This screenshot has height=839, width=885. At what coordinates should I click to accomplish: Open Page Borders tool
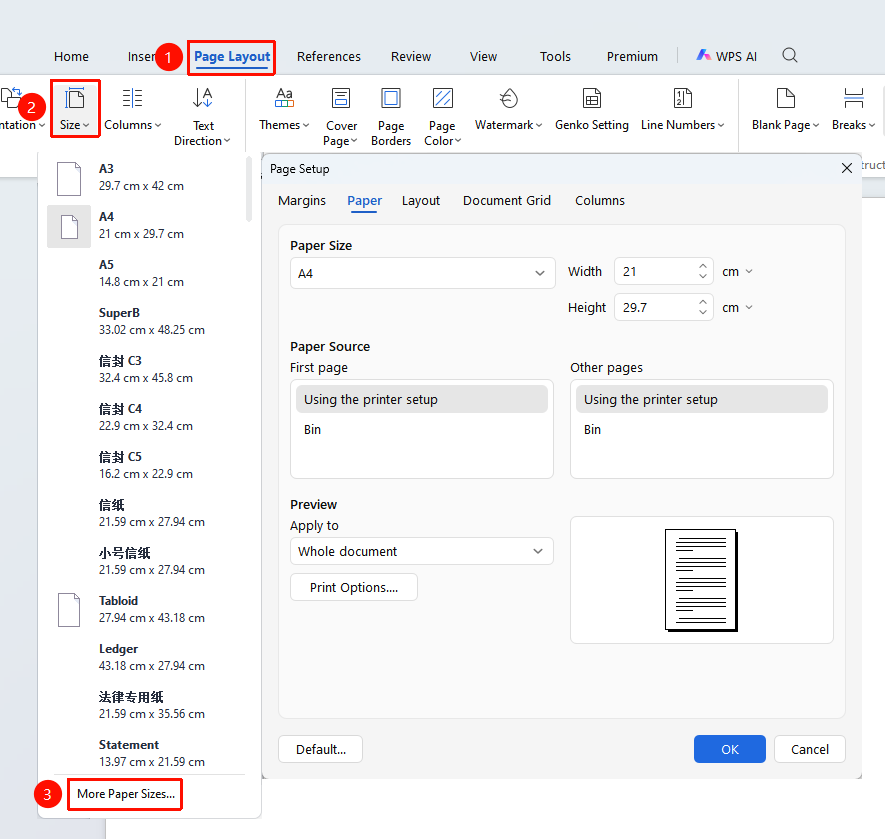click(x=391, y=98)
